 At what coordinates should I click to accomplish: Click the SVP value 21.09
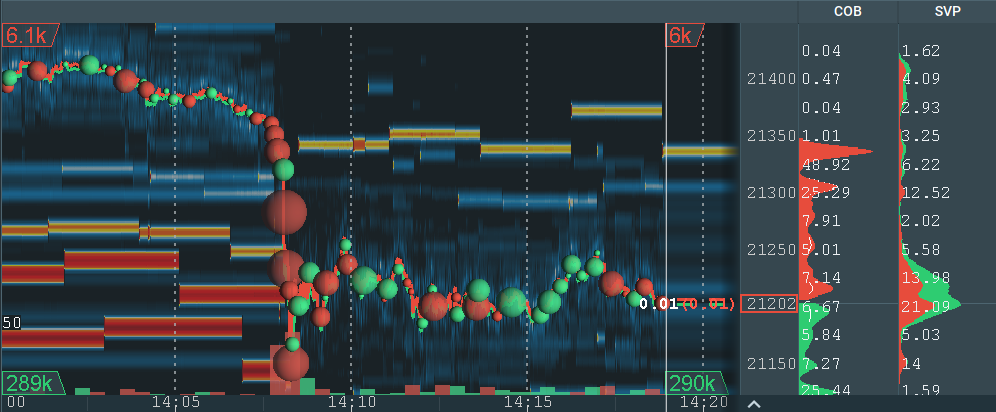coord(925,307)
